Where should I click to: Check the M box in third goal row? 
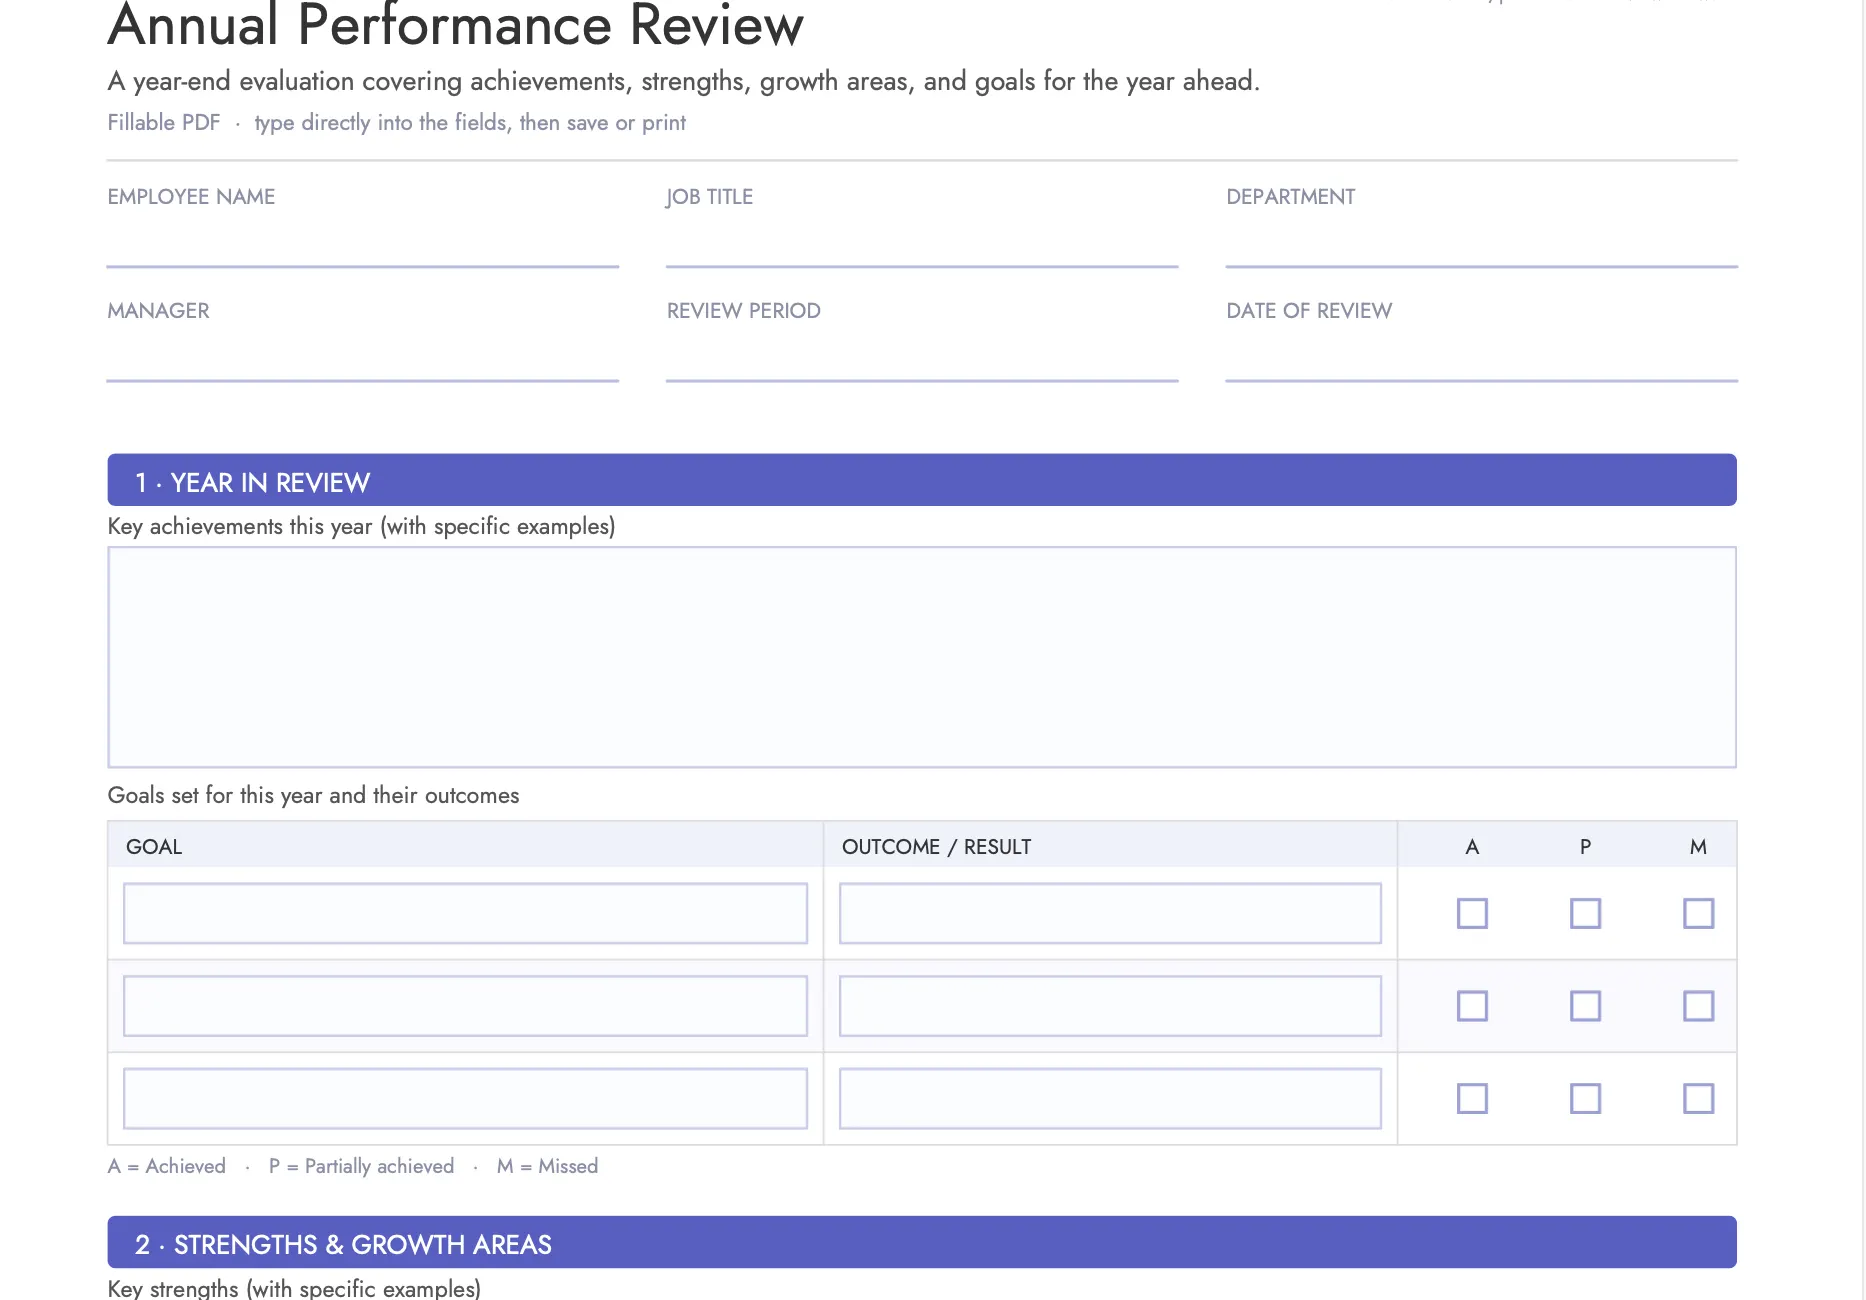1698,1098
